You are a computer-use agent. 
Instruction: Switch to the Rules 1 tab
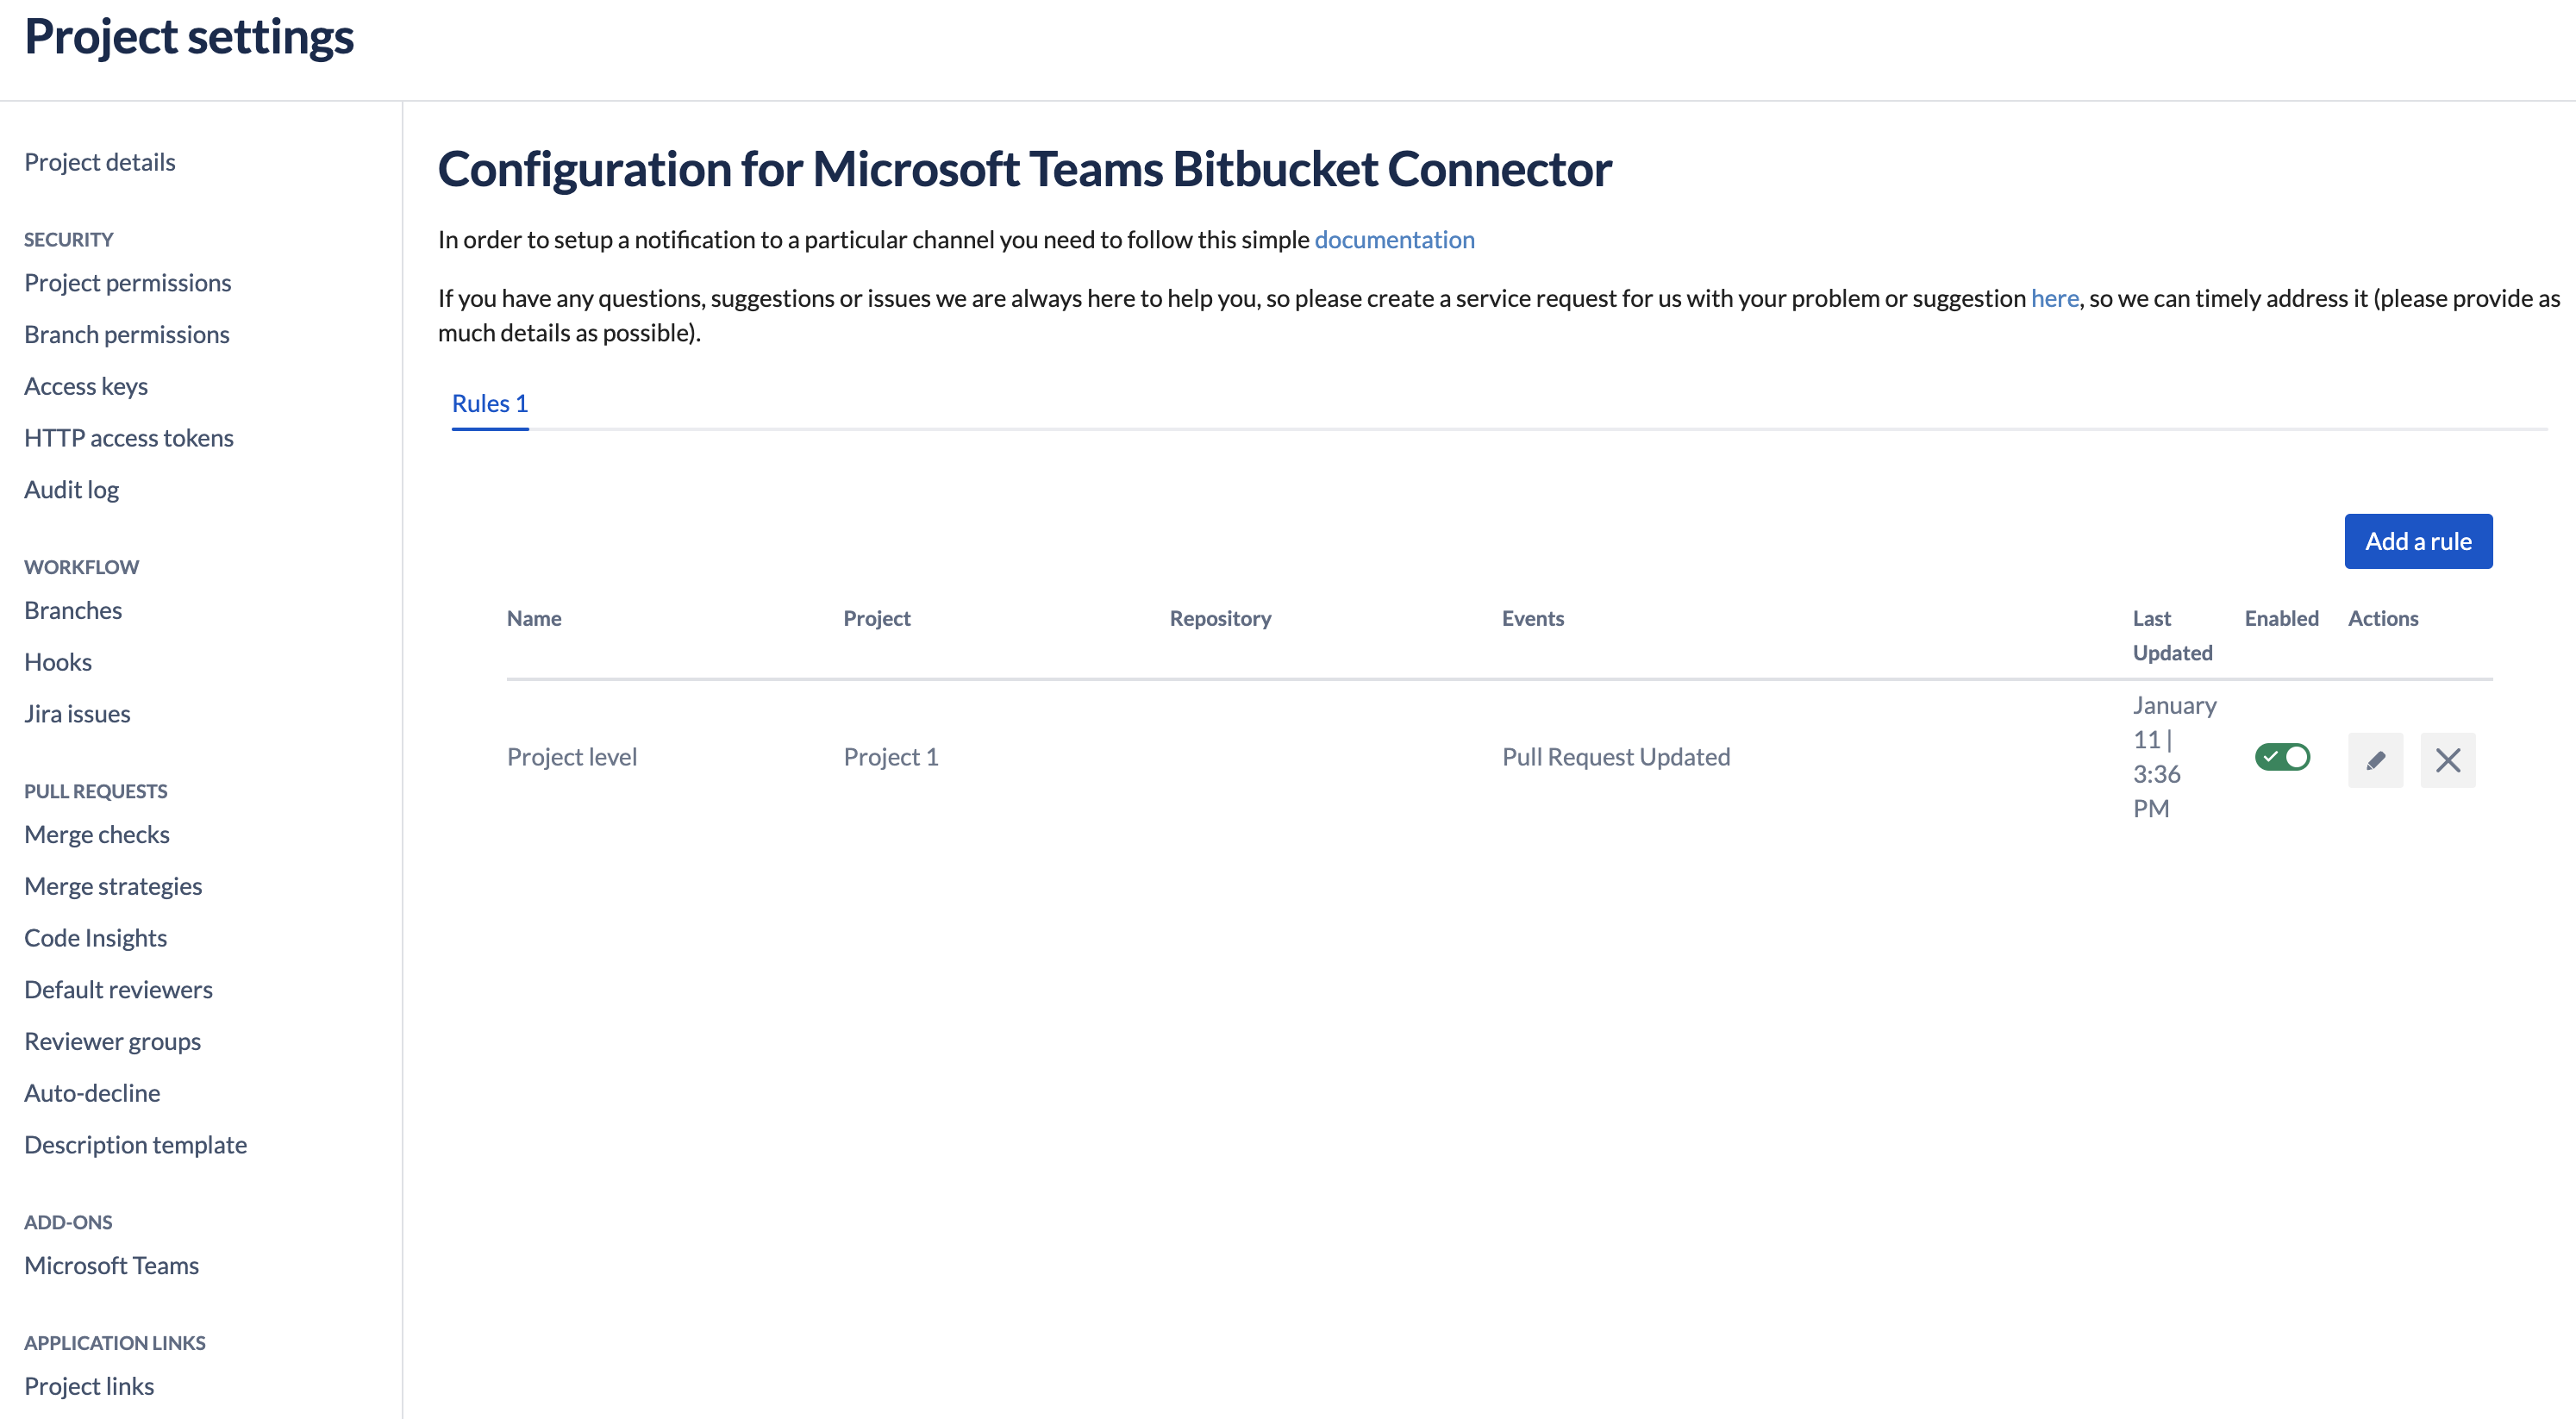click(489, 403)
